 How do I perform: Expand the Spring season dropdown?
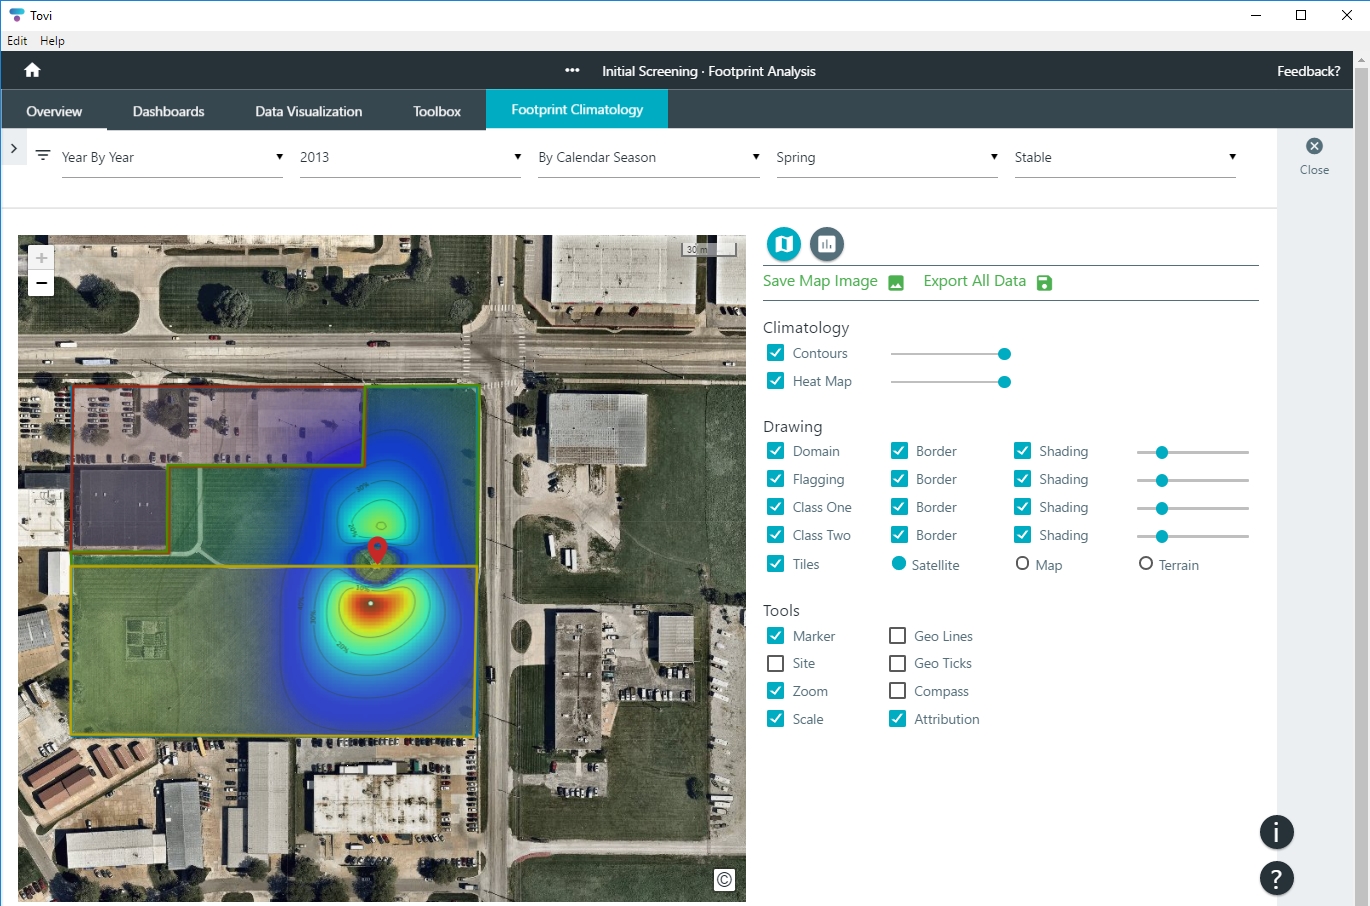tap(886, 157)
